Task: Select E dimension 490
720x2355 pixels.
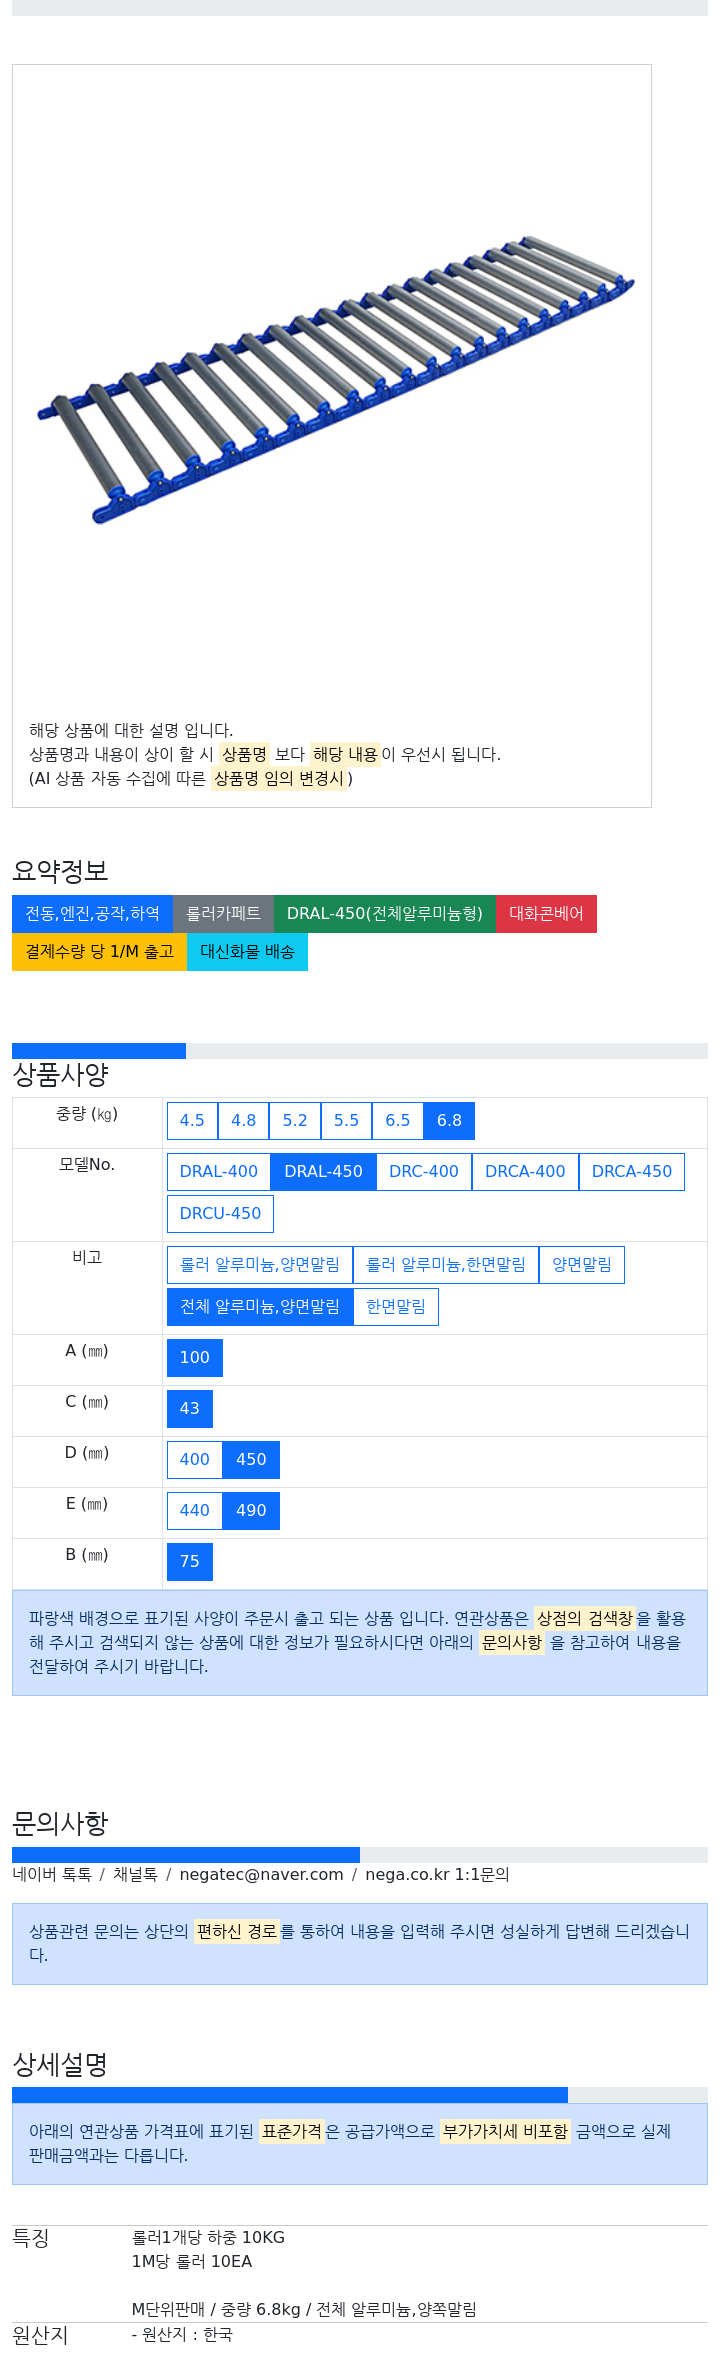Action: [x=251, y=1511]
